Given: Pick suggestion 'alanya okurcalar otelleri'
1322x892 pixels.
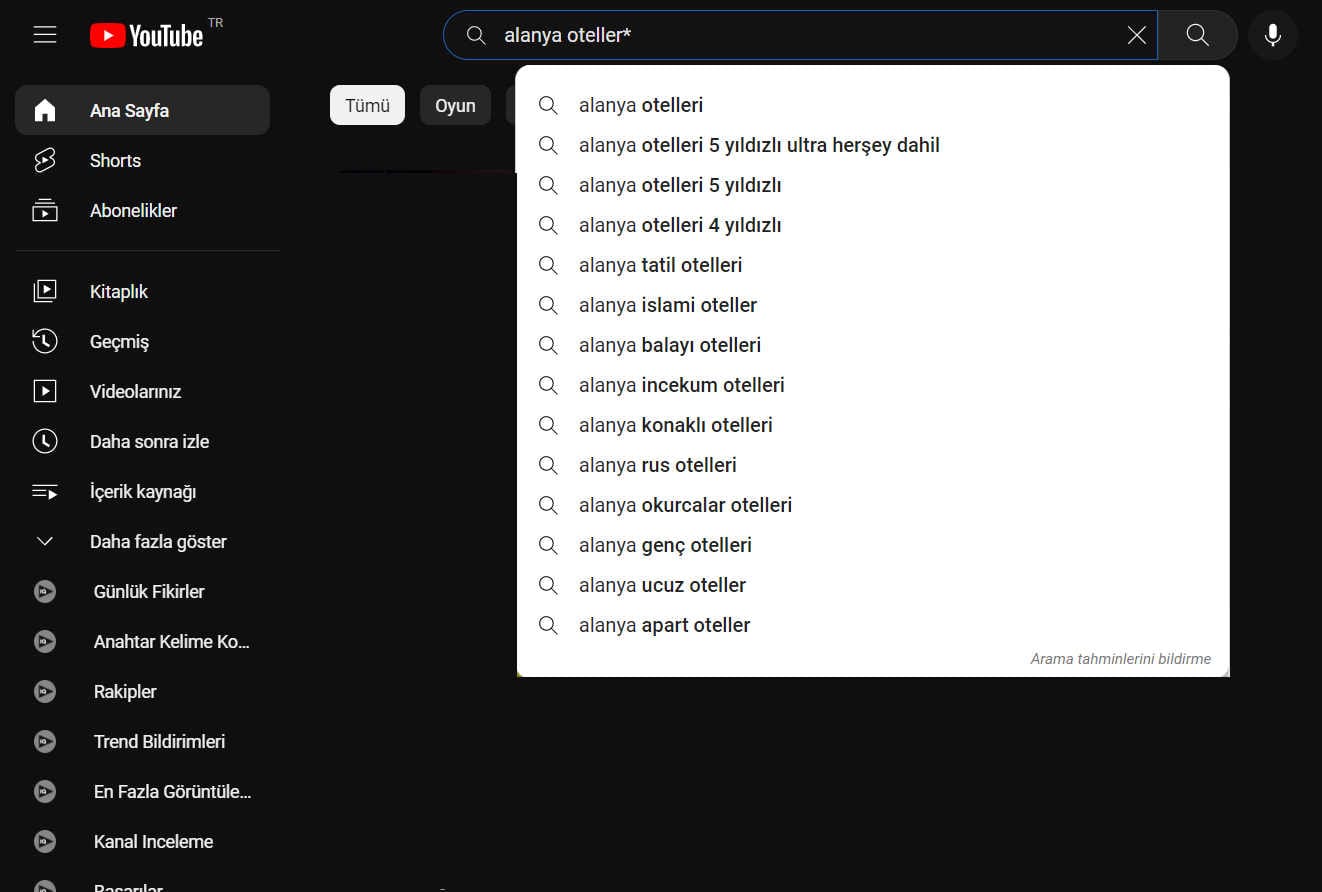Looking at the screenshot, I should 872,505.
